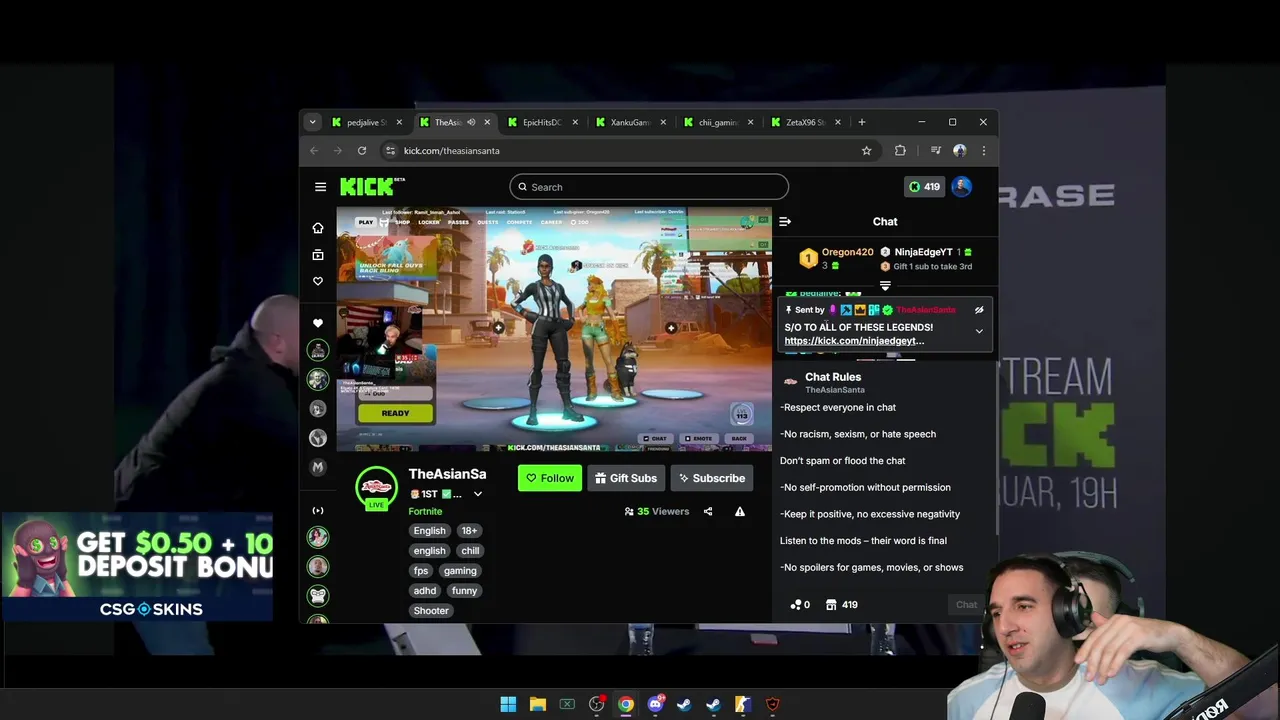Screen dimensions: 1280x720
Task: Click NinjaEdgeYT in gift leaderboard
Action: pyautogui.click(x=923, y=253)
